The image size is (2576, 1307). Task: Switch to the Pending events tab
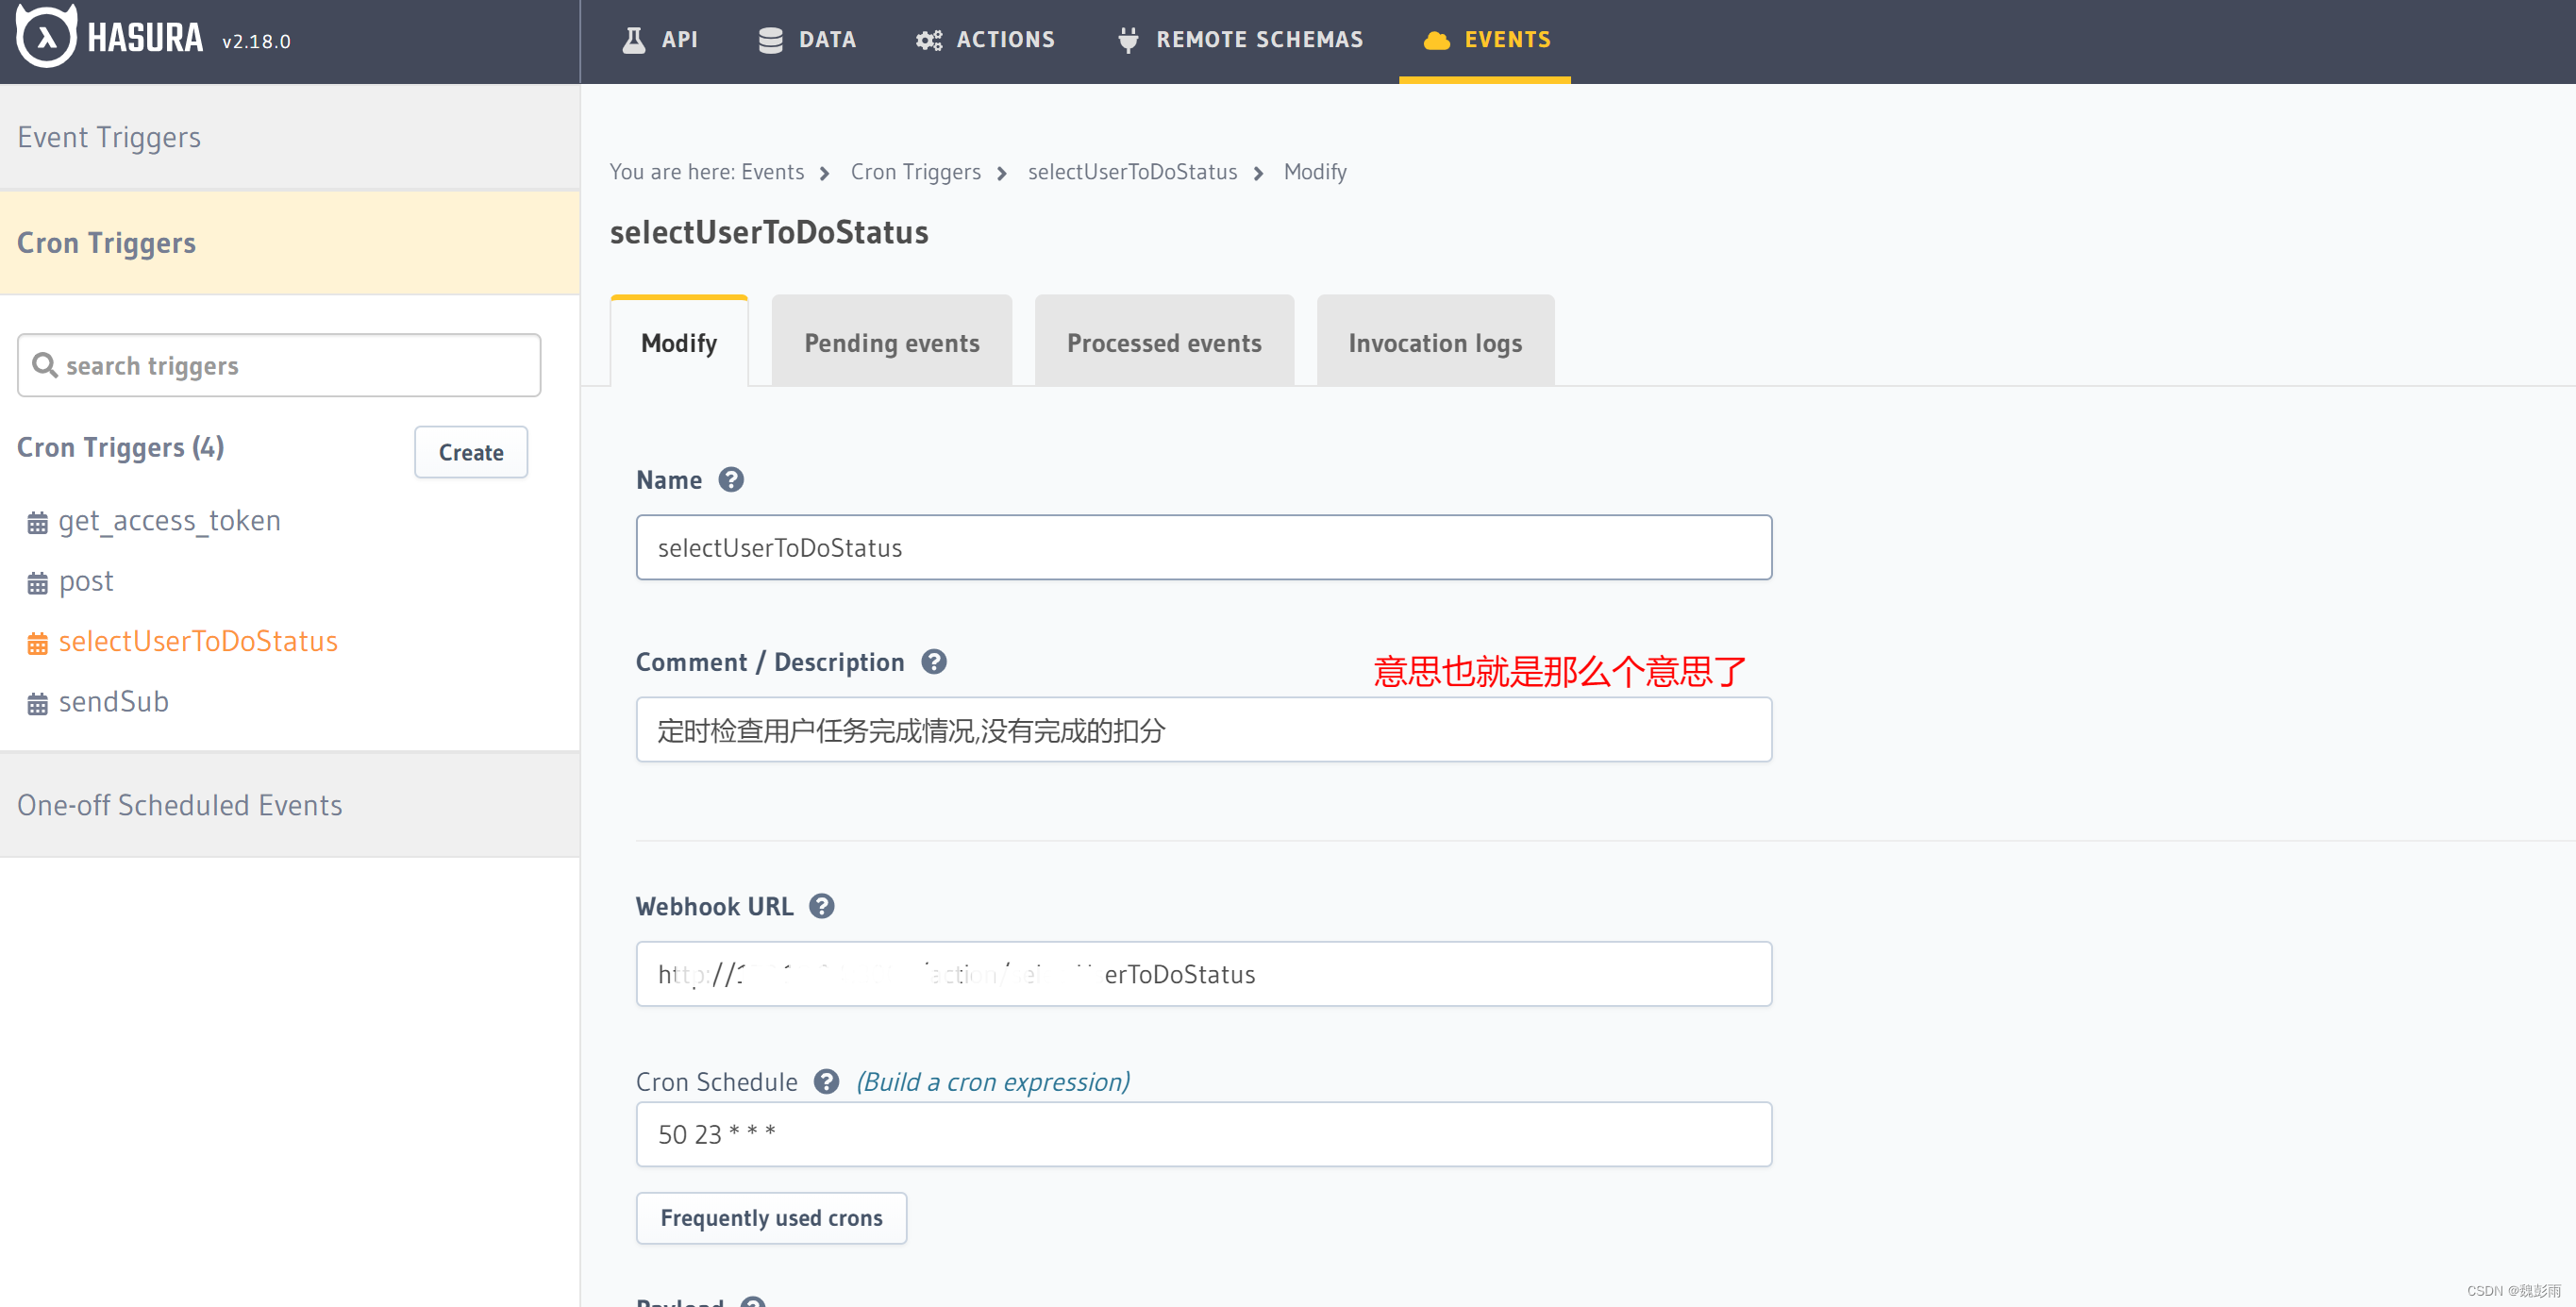tap(891, 343)
